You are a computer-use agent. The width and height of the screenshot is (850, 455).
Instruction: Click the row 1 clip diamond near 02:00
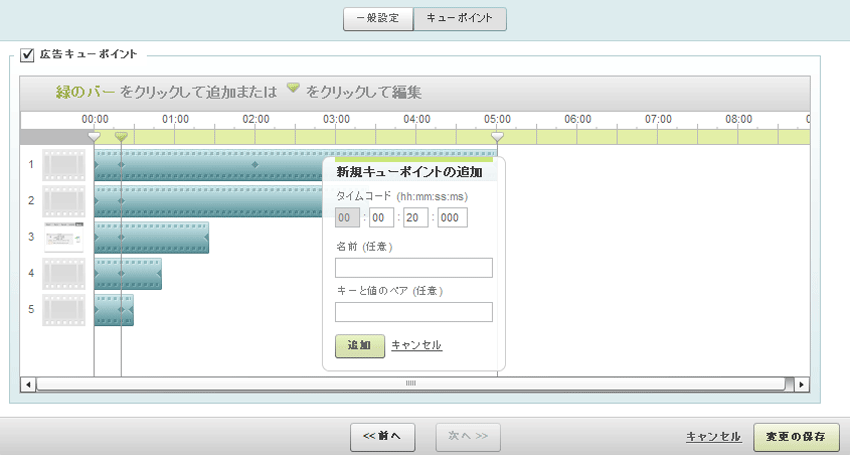[x=255, y=164]
